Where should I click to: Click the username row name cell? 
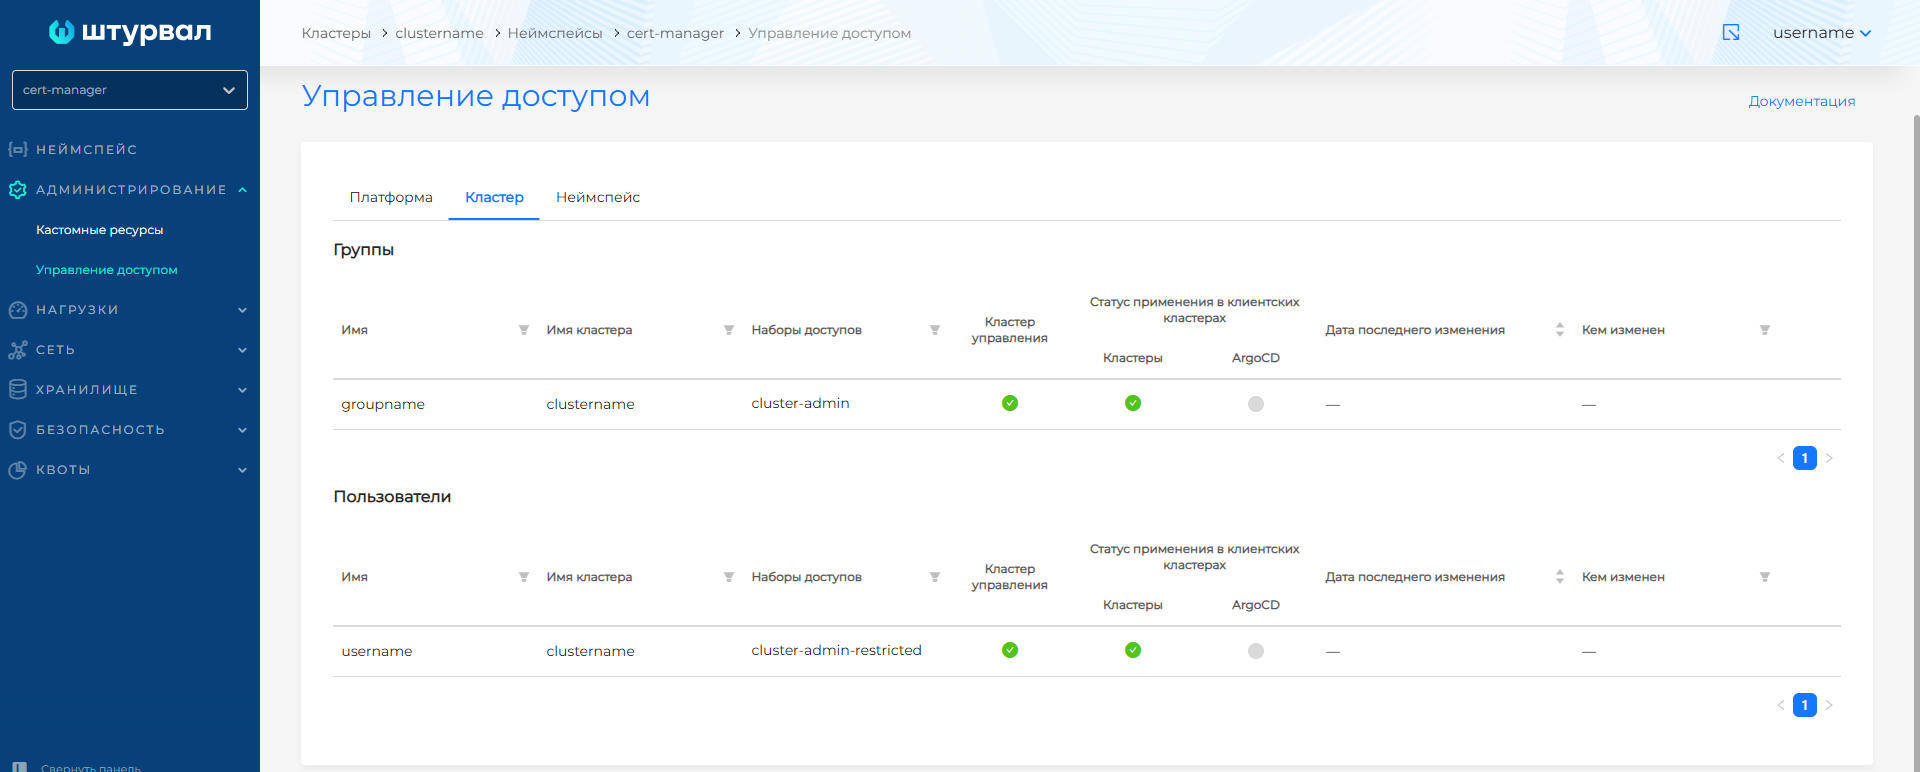(x=377, y=651)
